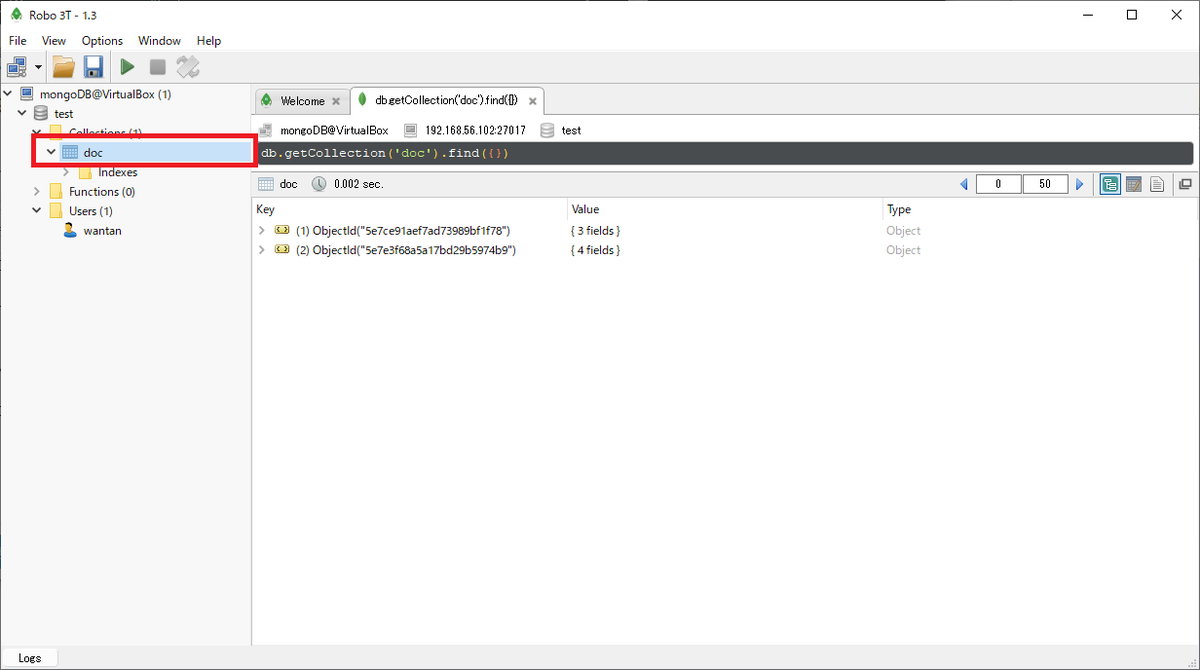Open the Window menu

[159, 41]
